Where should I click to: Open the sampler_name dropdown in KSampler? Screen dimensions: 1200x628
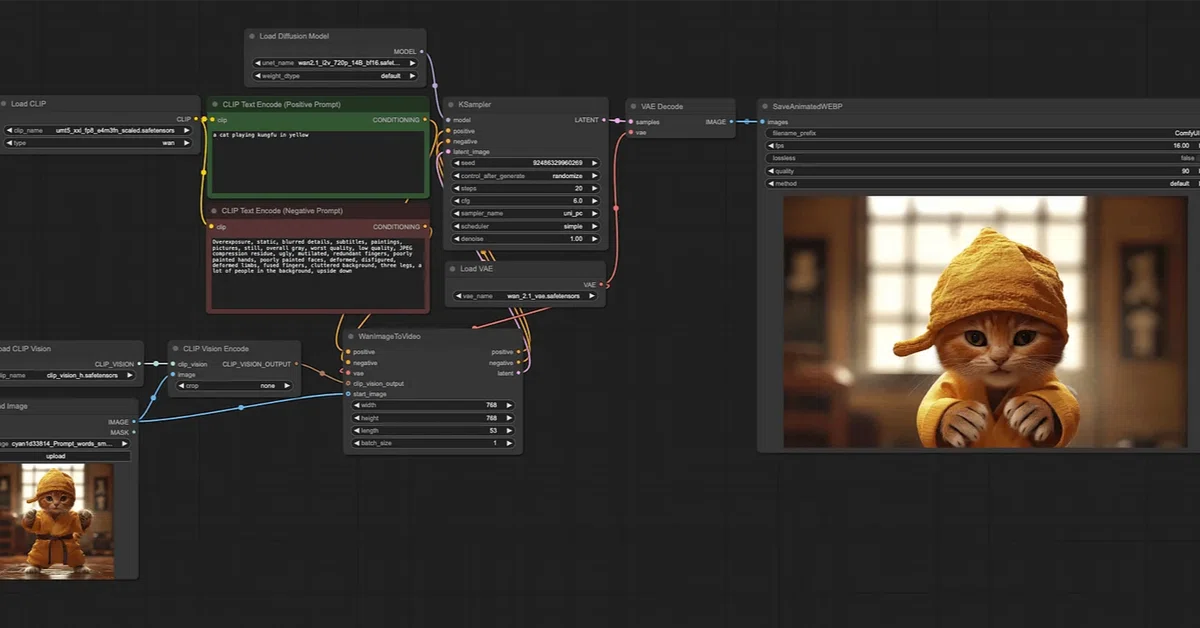pyautogui.click(x=525, y=213)
